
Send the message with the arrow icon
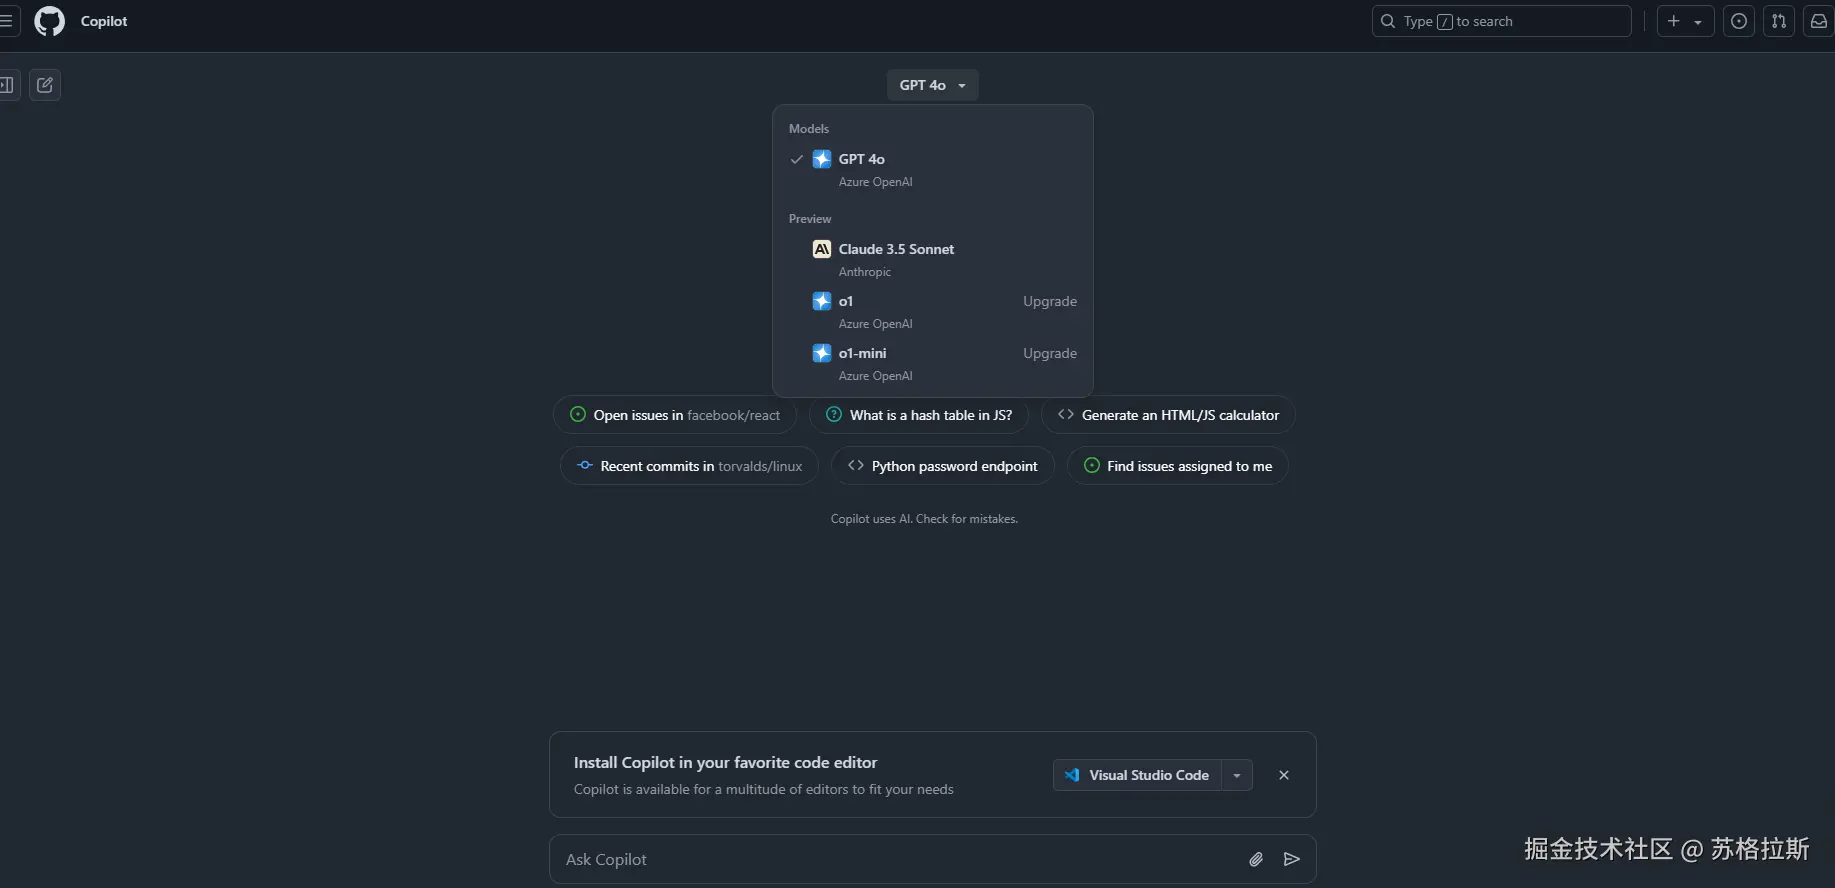click(x=1292, y=859)
